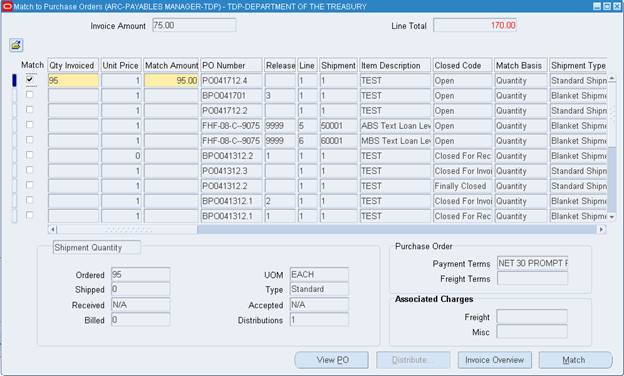This screenshot has height=376, width=624.
Task: Click the Received field showing N/A
Action: pos(140,305)
